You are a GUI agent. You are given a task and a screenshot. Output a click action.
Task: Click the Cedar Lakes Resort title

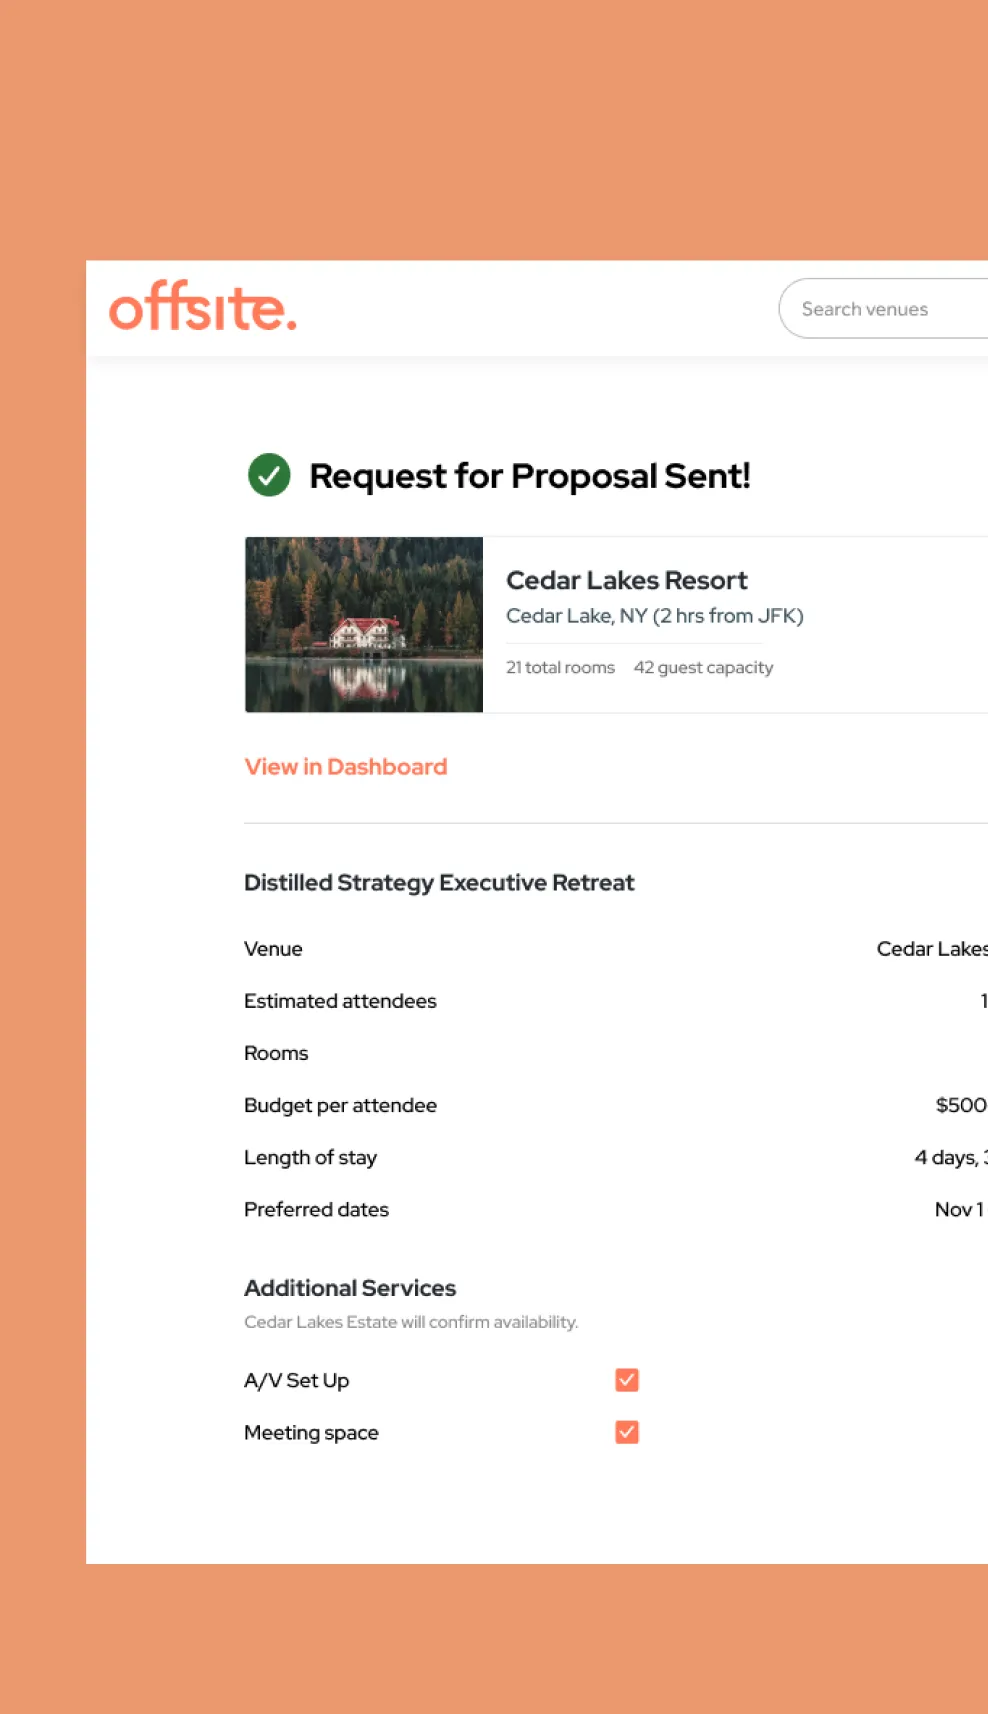627,580
